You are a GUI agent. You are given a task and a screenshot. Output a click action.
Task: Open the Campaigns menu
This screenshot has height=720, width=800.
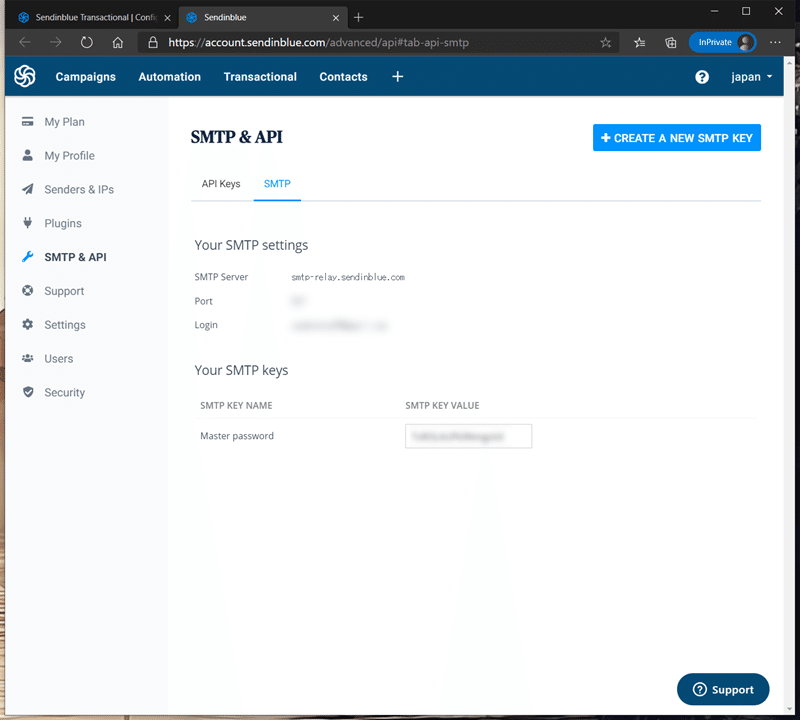pyautogui.click(x=86, y=77)
